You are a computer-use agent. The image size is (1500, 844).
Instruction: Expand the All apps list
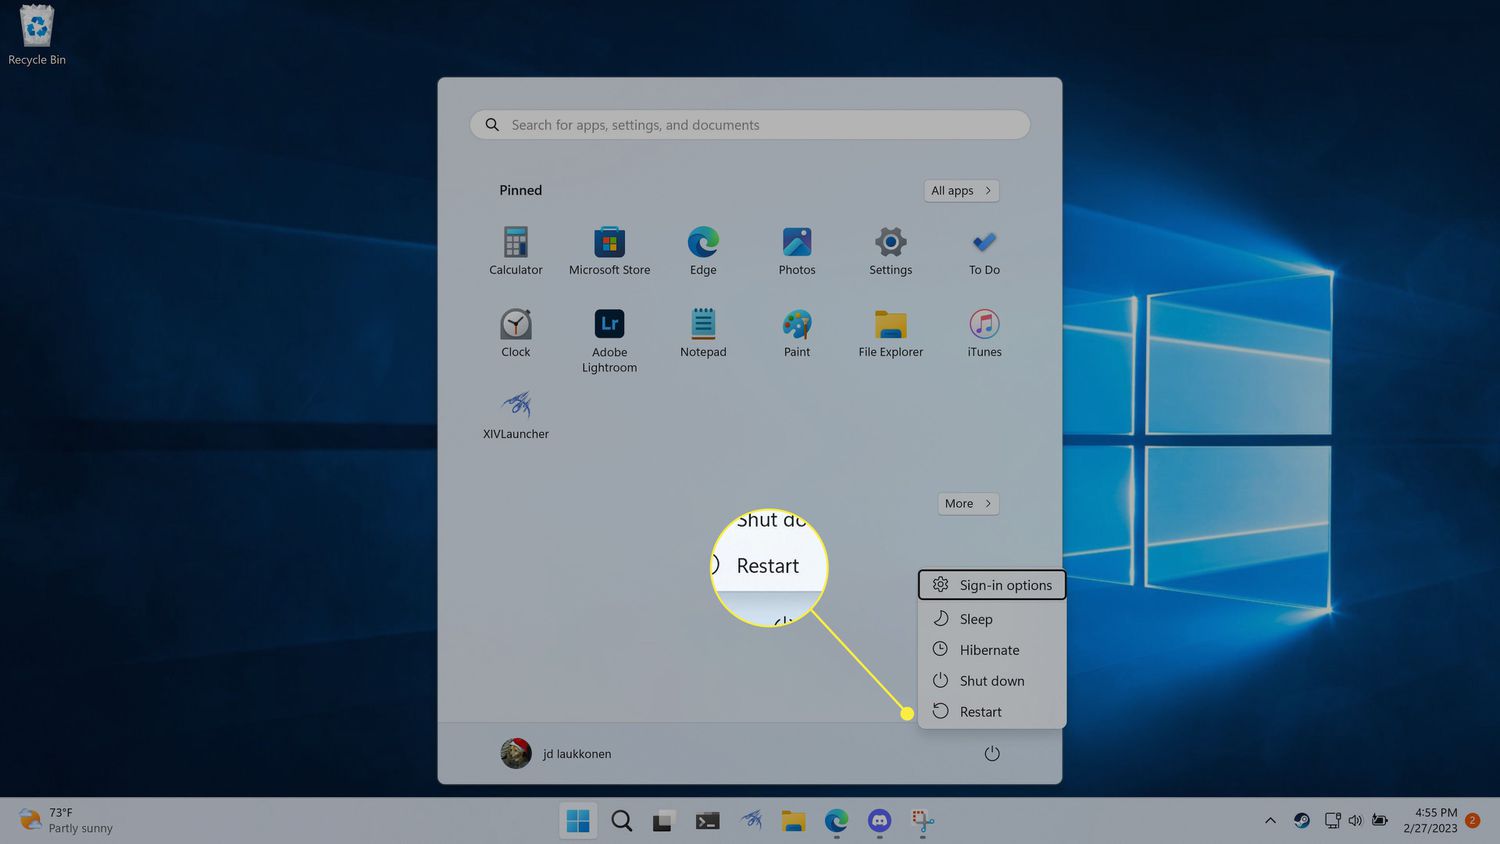coord(960,191)
